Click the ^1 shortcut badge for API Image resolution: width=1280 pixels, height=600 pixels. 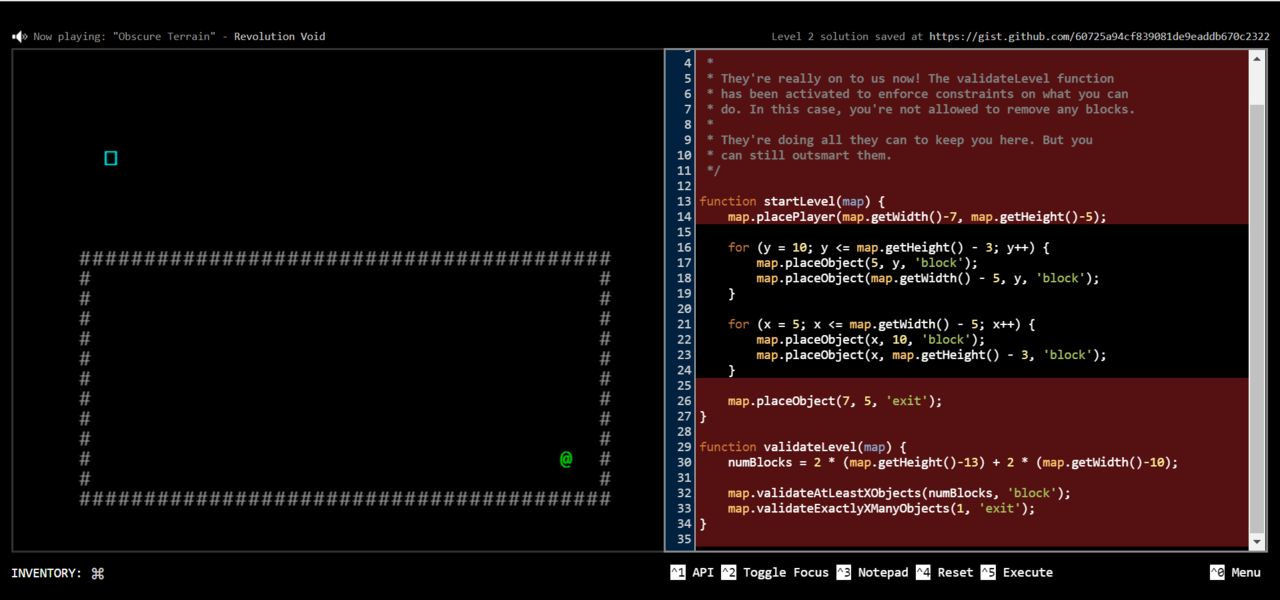[x=677, y=573]
